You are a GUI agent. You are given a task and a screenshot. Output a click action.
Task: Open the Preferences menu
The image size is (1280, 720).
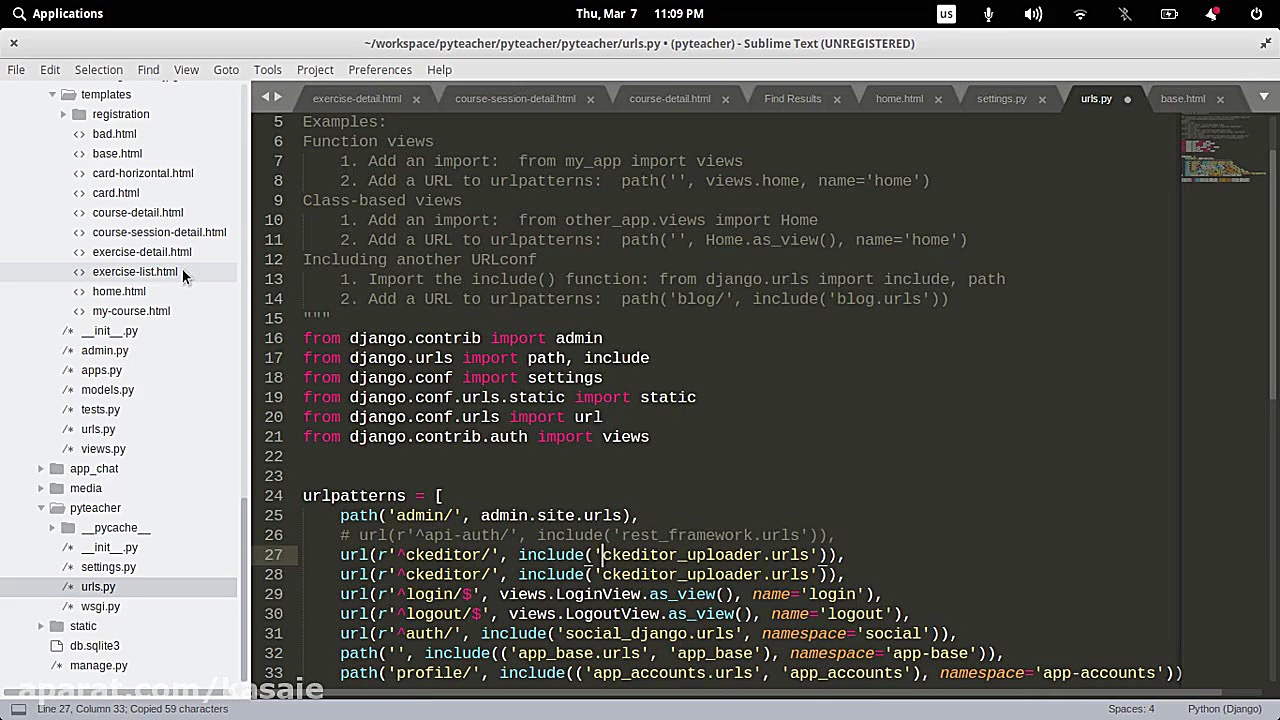tap(379, 70)
